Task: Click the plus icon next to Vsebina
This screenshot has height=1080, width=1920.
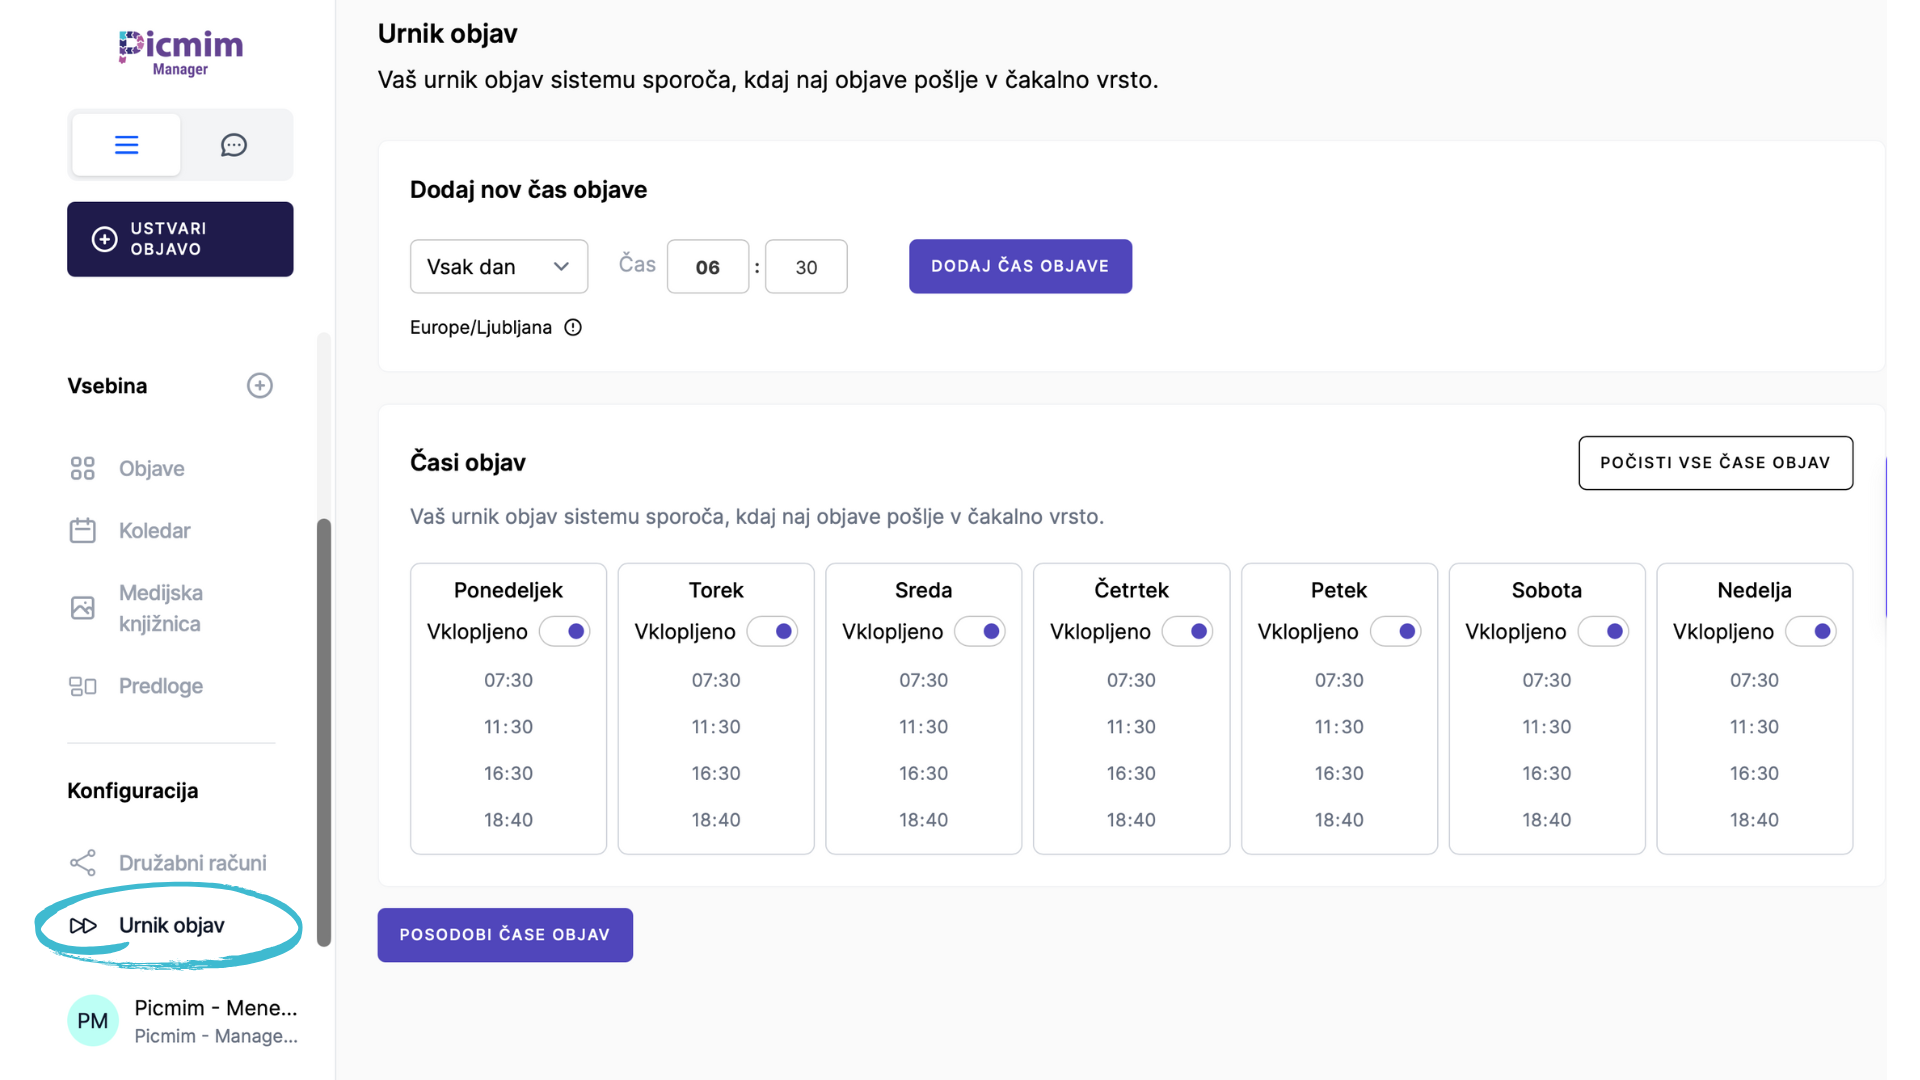Action: [260, 386]
